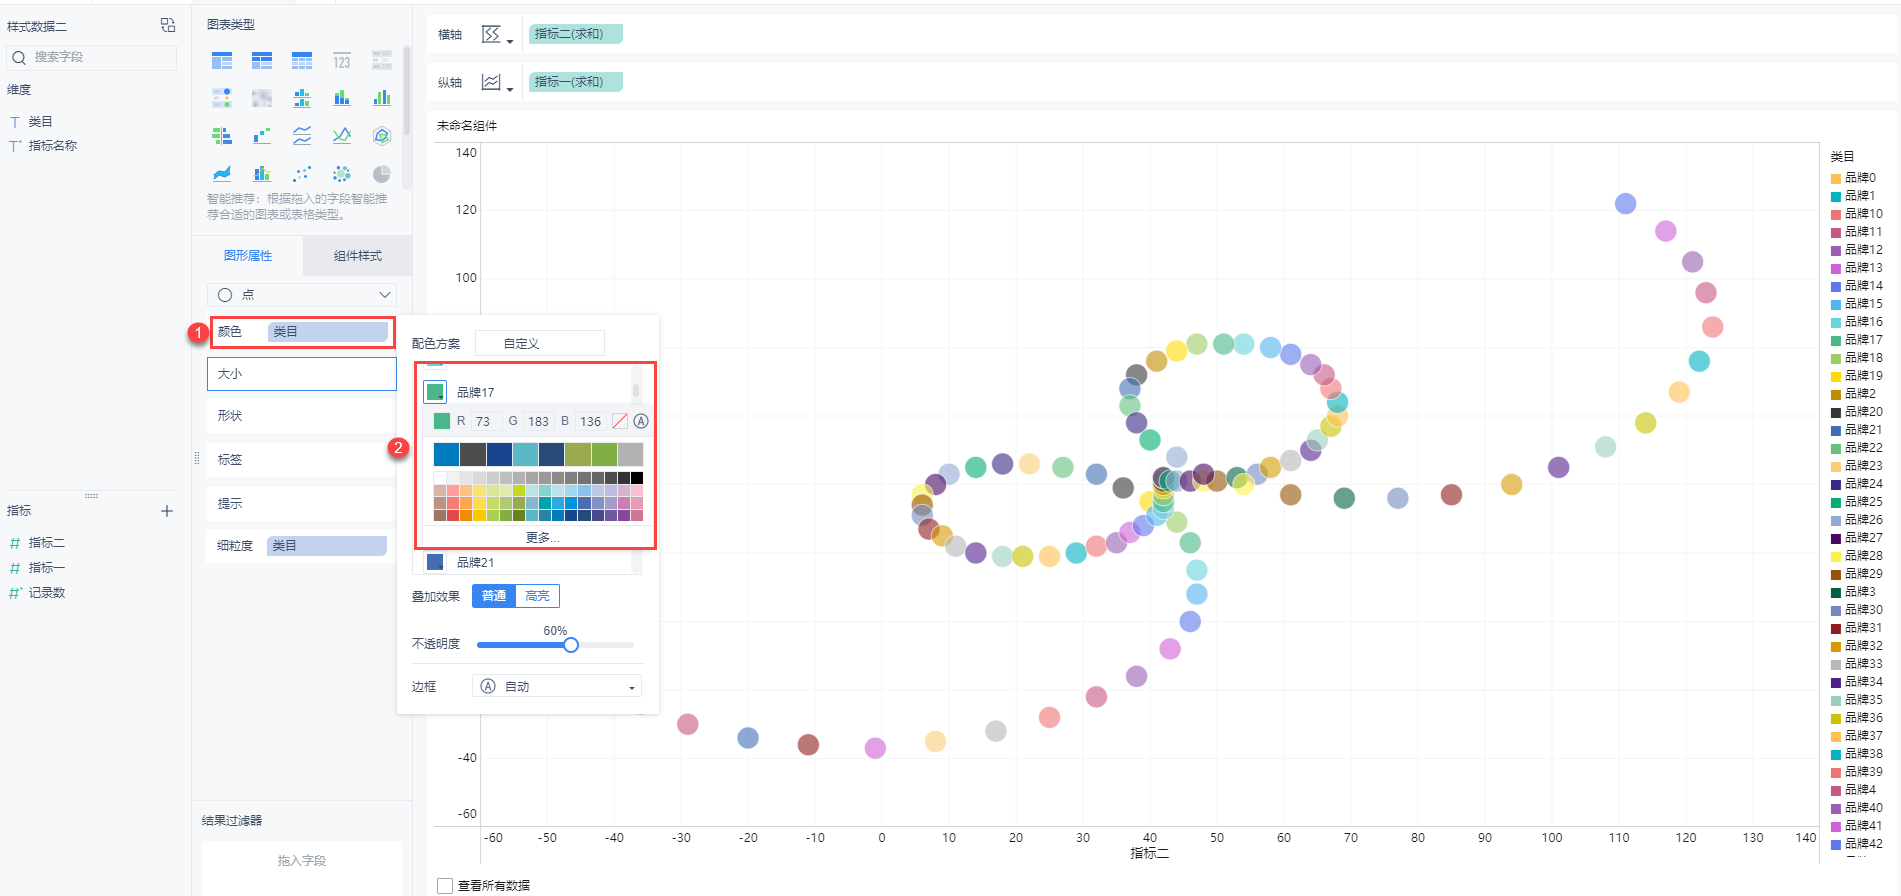Select the 类目 dimension field

[x=40, y=122]
